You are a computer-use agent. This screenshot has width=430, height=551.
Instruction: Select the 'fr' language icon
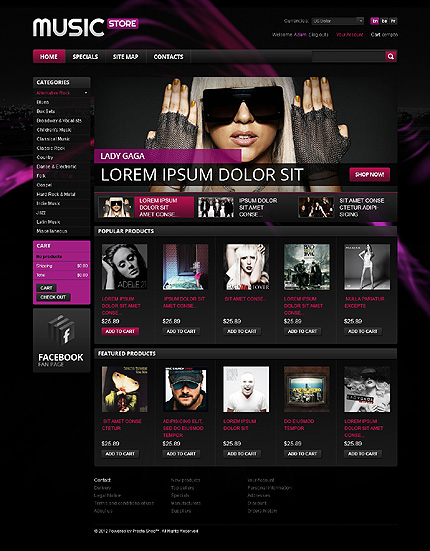(393, 21)
